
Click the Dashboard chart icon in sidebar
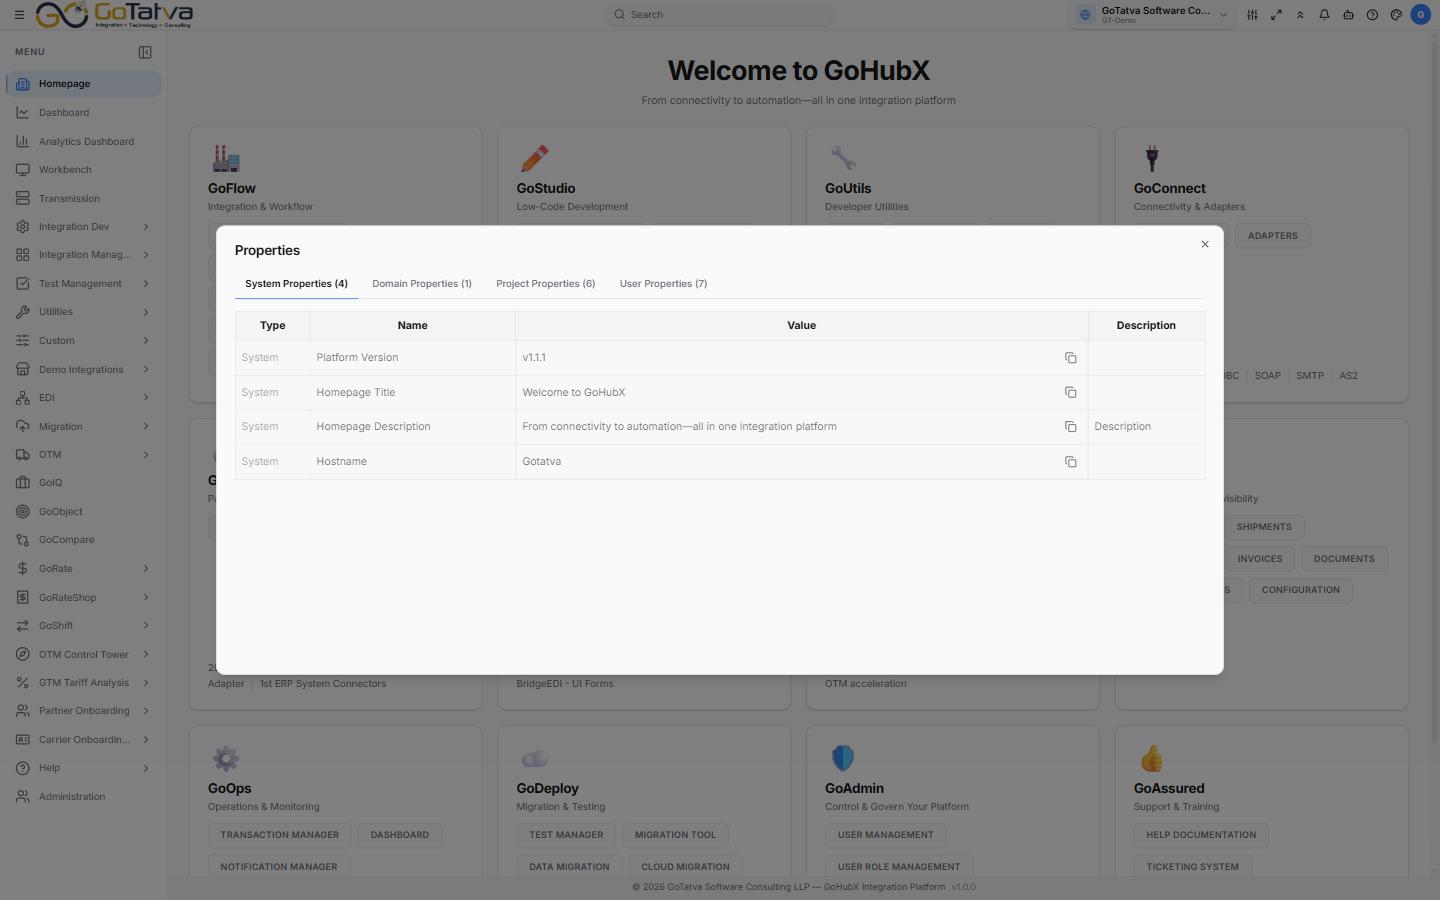coord(23,113)
